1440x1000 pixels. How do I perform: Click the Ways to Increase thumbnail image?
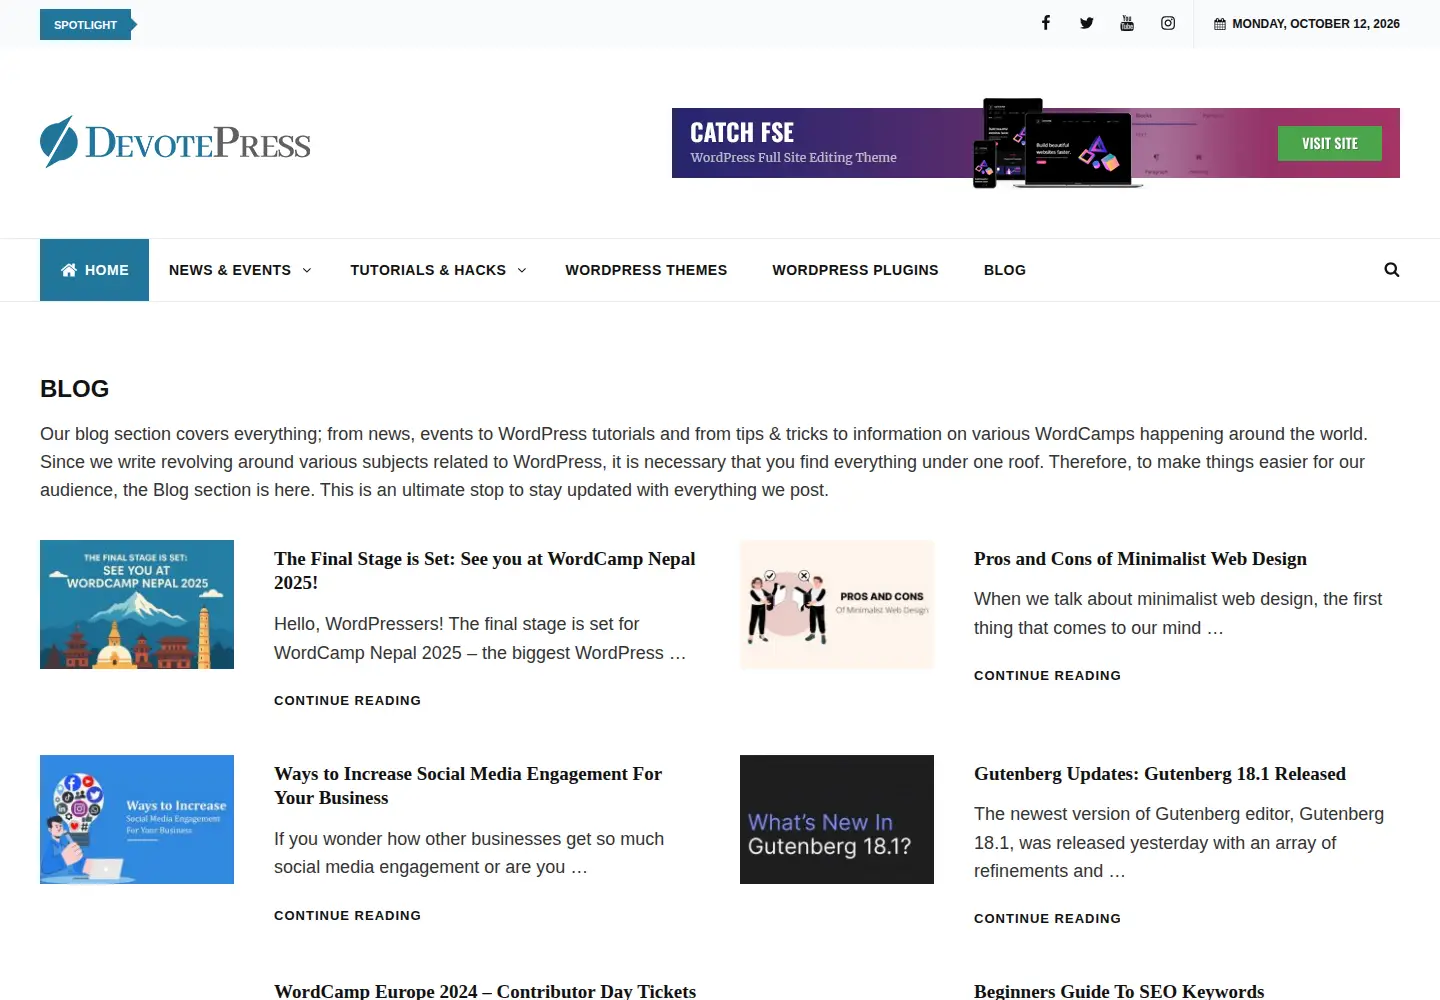click(137, 819)
